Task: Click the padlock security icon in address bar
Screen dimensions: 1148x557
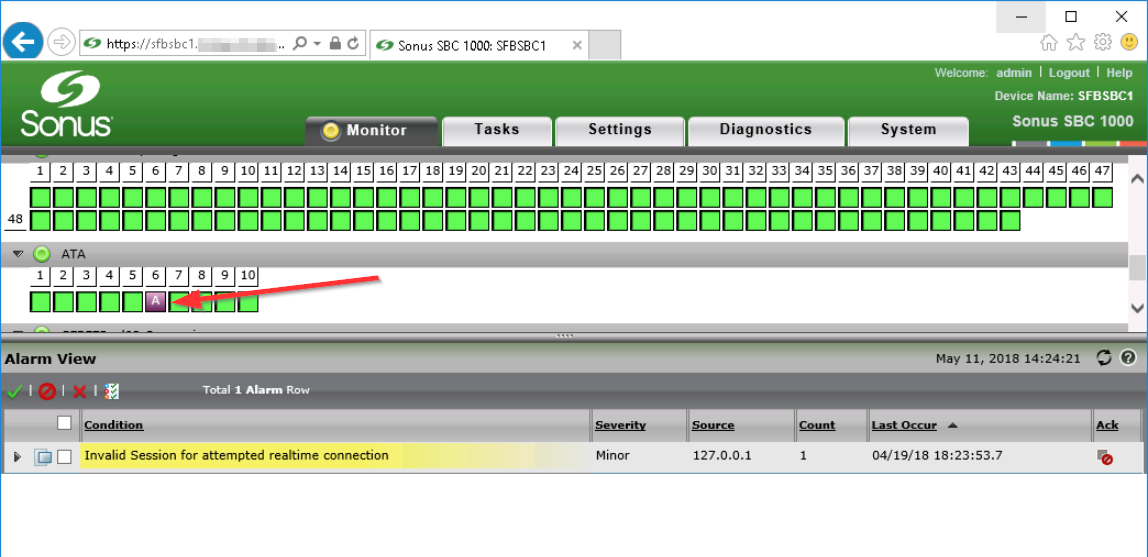Action: pyautogui.click(x=335, y=43)
